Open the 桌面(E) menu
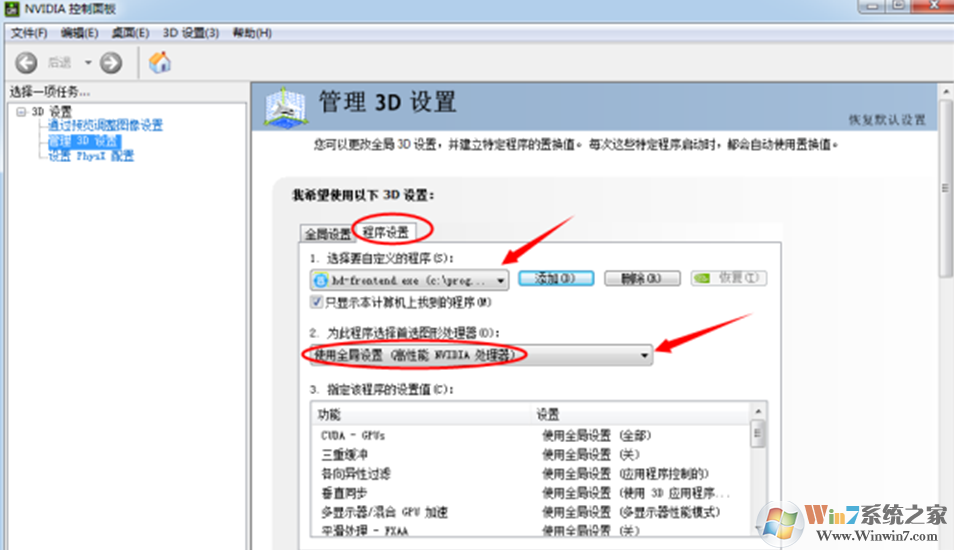Viewport: 954px width, 550px height. pos(130,33)
